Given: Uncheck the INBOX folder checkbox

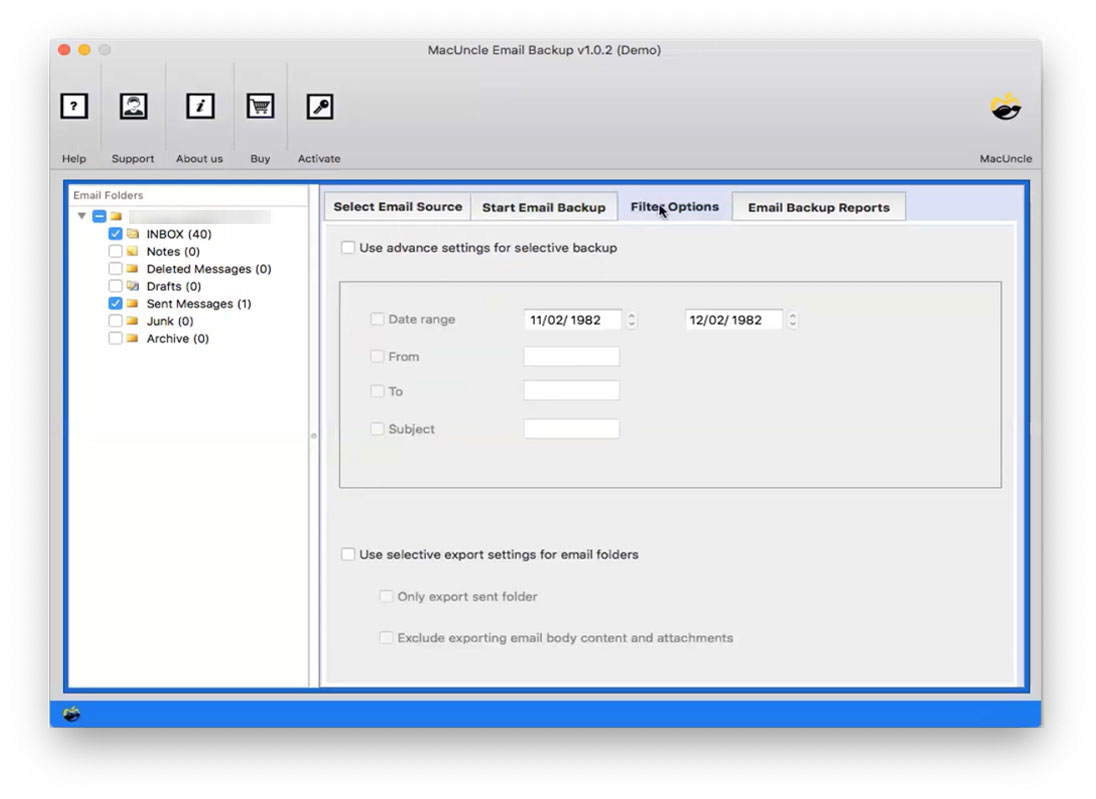Looking at the screenshot, I should point(115,233).
